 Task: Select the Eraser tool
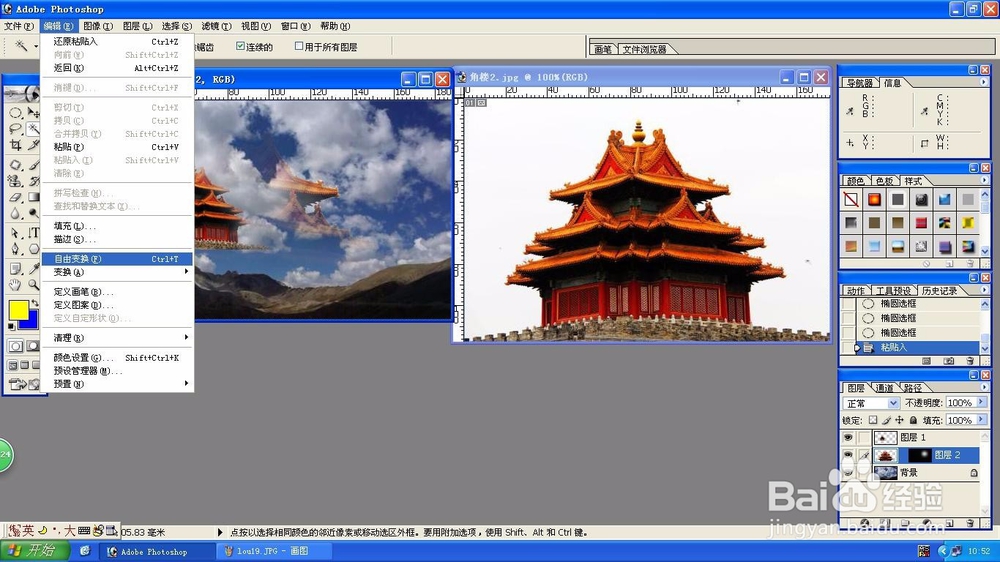pos(15,196)
